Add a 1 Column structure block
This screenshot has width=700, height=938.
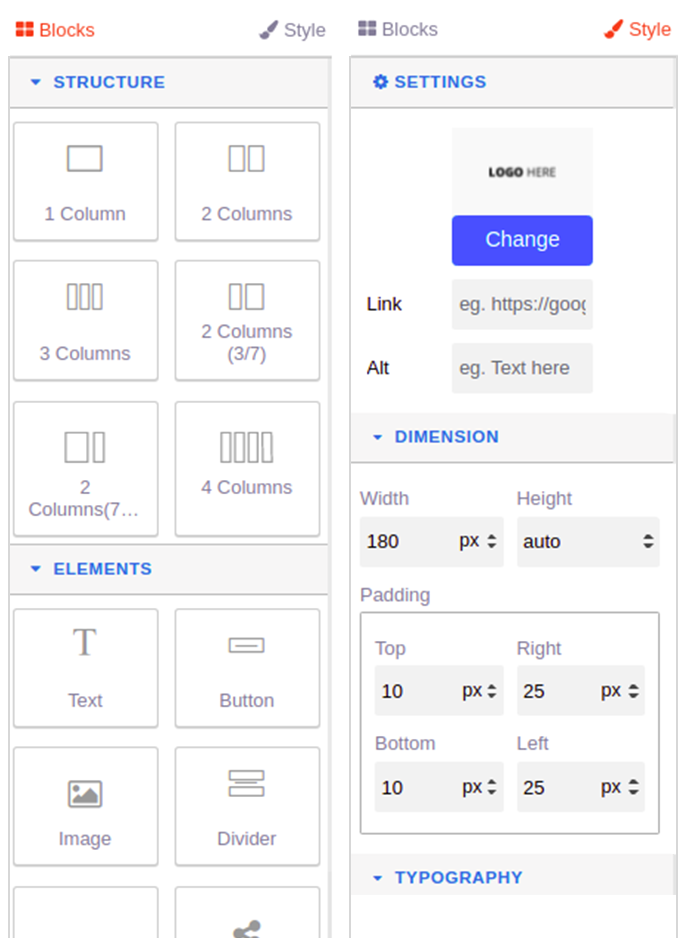click(85, 181)
